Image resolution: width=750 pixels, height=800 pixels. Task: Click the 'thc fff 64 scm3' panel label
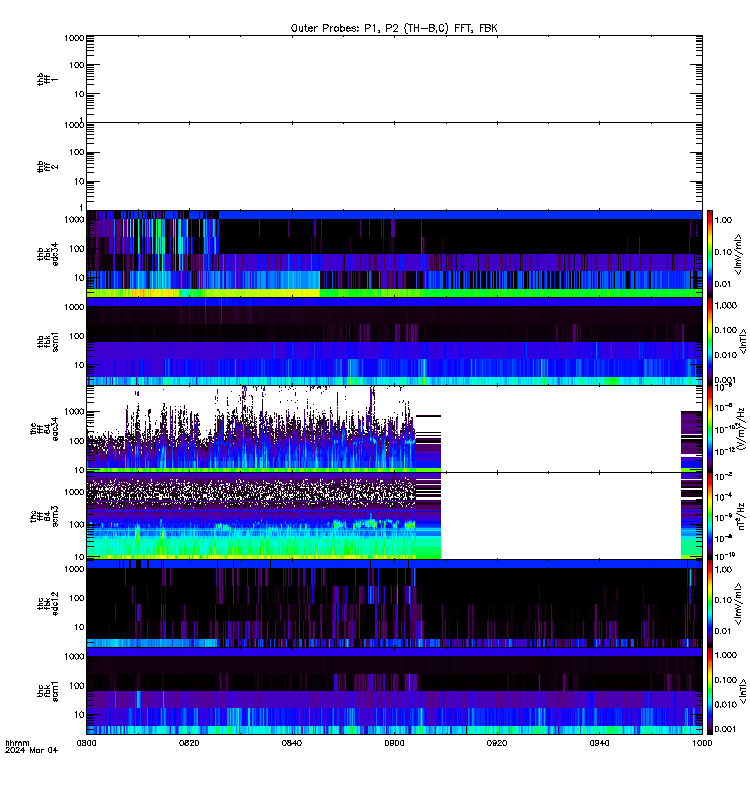[x=44, y=516]
